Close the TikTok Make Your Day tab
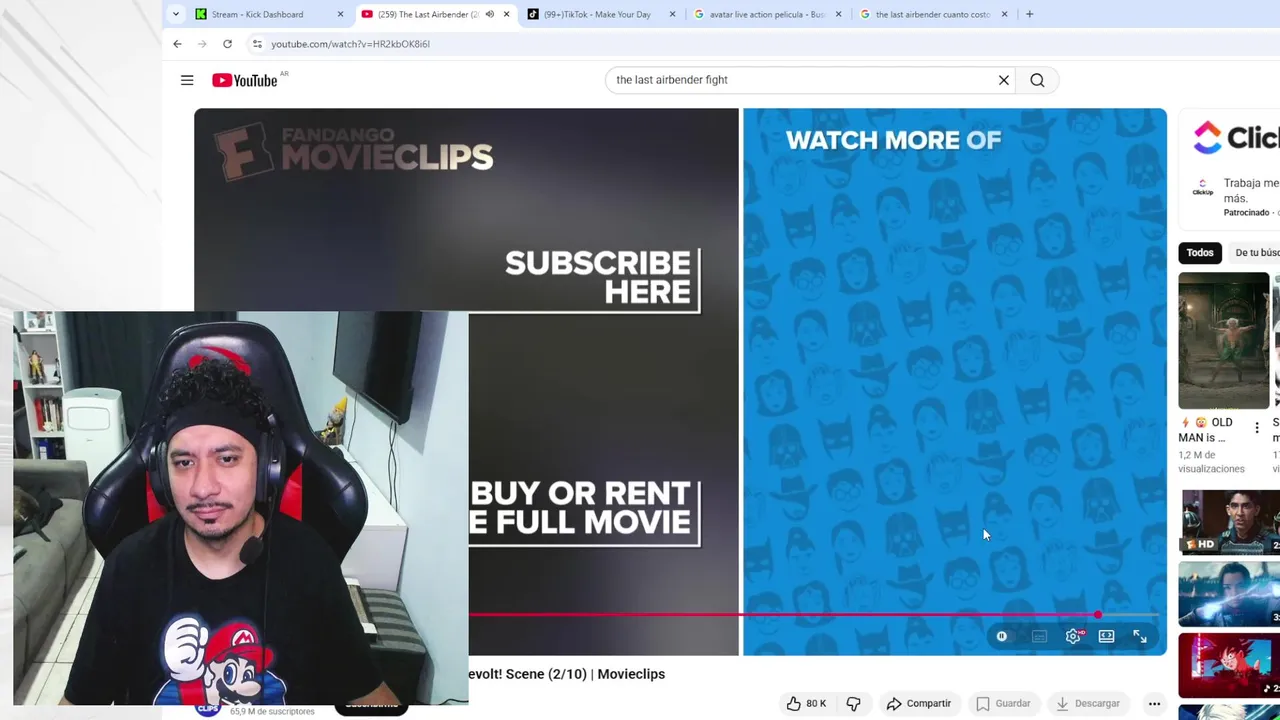 pyautogui.click(x=672, y=14)
